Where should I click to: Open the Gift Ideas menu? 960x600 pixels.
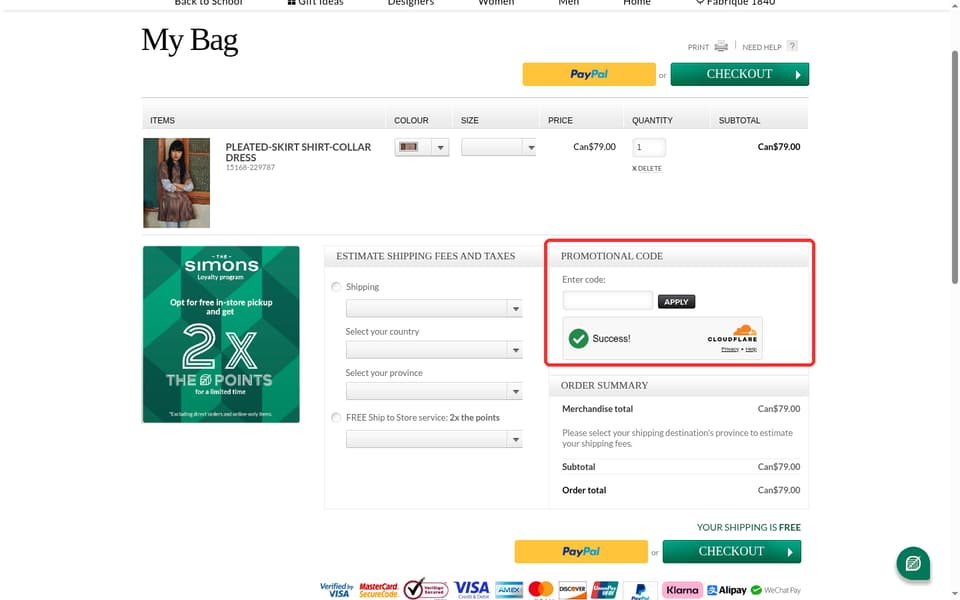pyautogui.click(x=315, y=2)
